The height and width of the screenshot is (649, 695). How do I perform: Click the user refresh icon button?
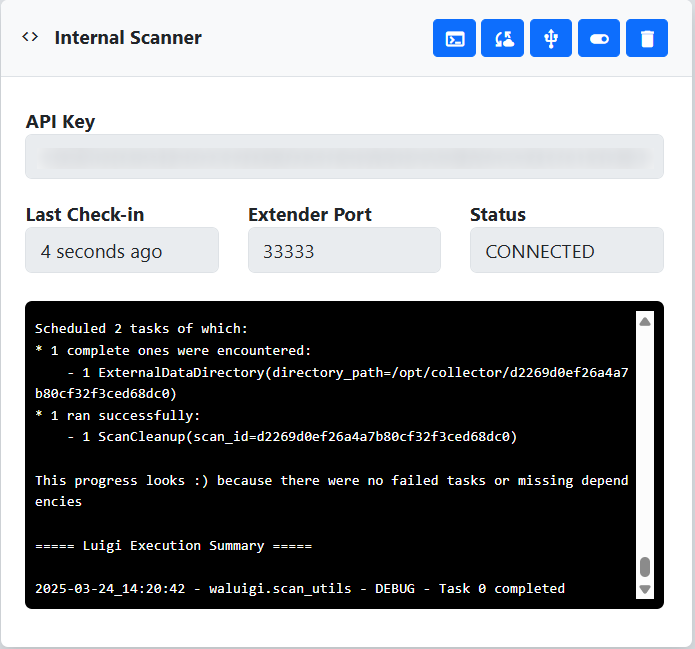502,39
